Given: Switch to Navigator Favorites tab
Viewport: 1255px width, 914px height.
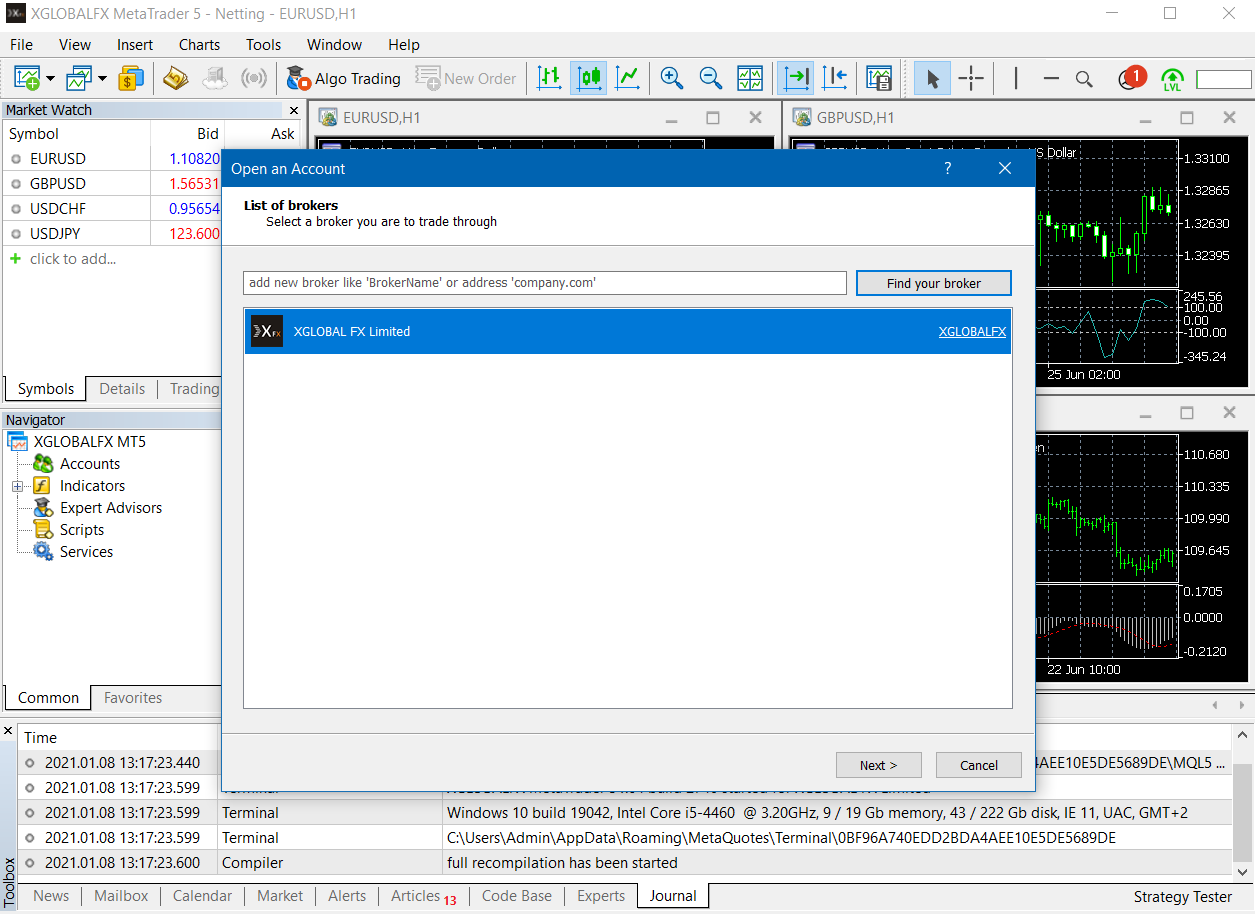Looking at the screenshot, I should point(133,698).
